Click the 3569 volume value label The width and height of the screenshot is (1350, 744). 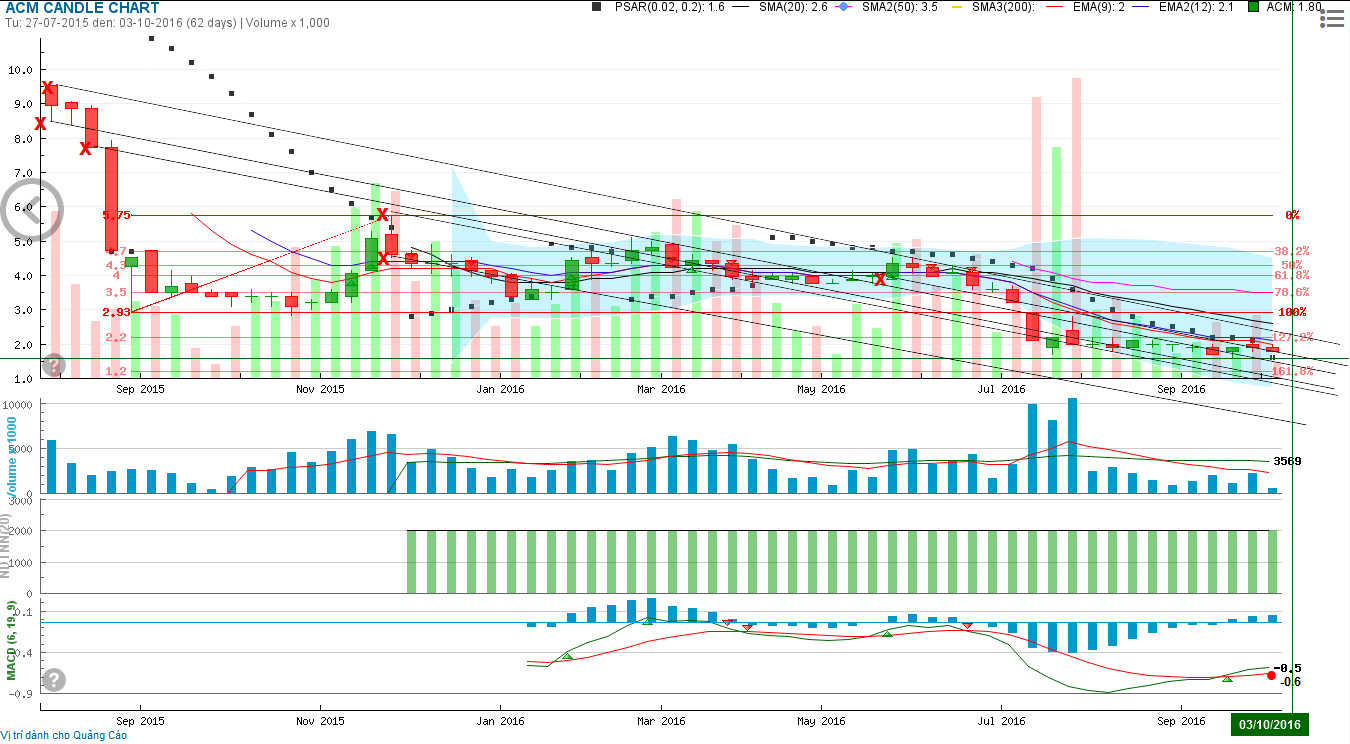tap(1286, 461)
